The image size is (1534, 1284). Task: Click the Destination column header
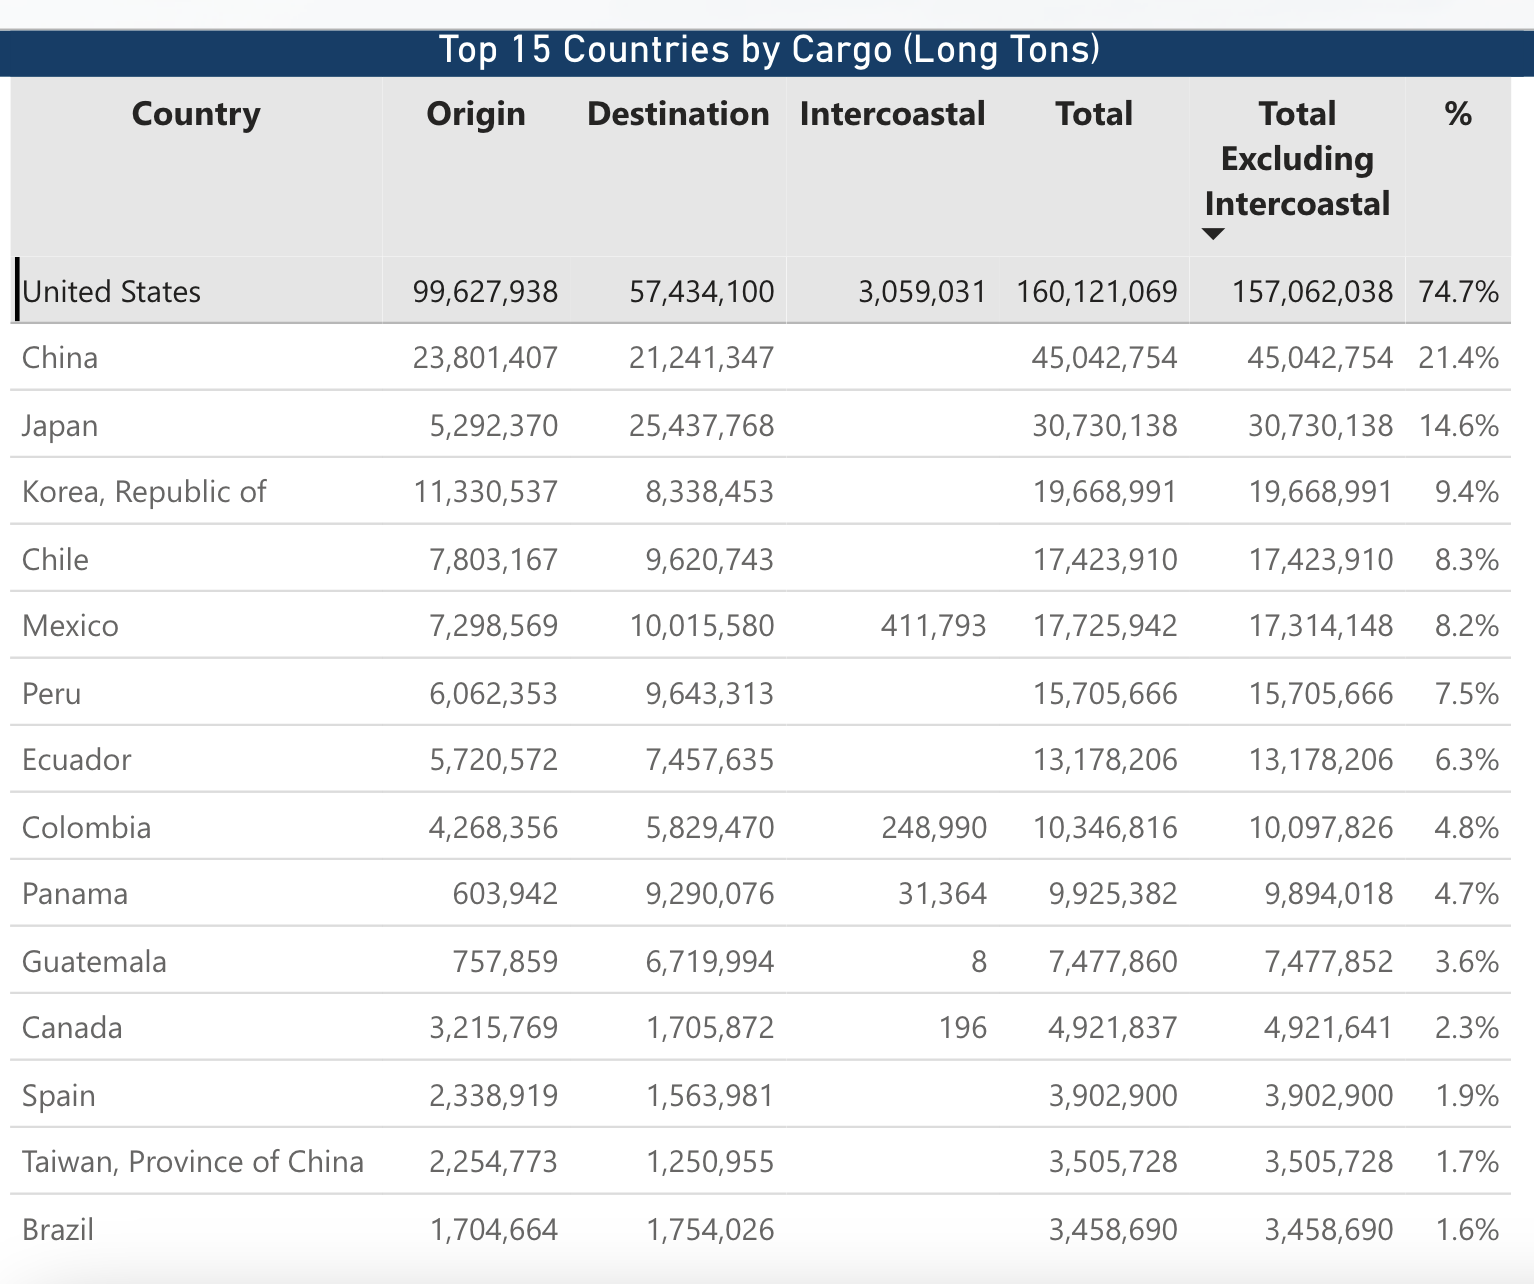(678, 114)
